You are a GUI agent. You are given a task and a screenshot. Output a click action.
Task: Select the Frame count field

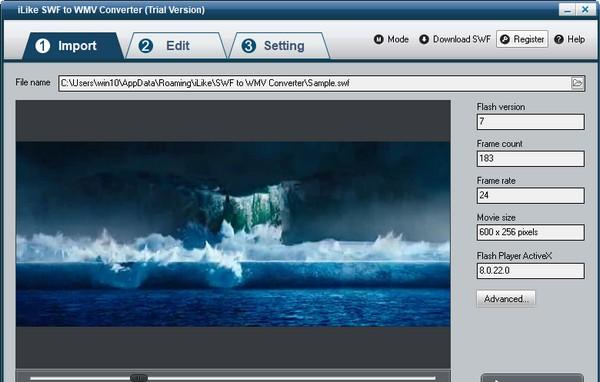point(530,158)
